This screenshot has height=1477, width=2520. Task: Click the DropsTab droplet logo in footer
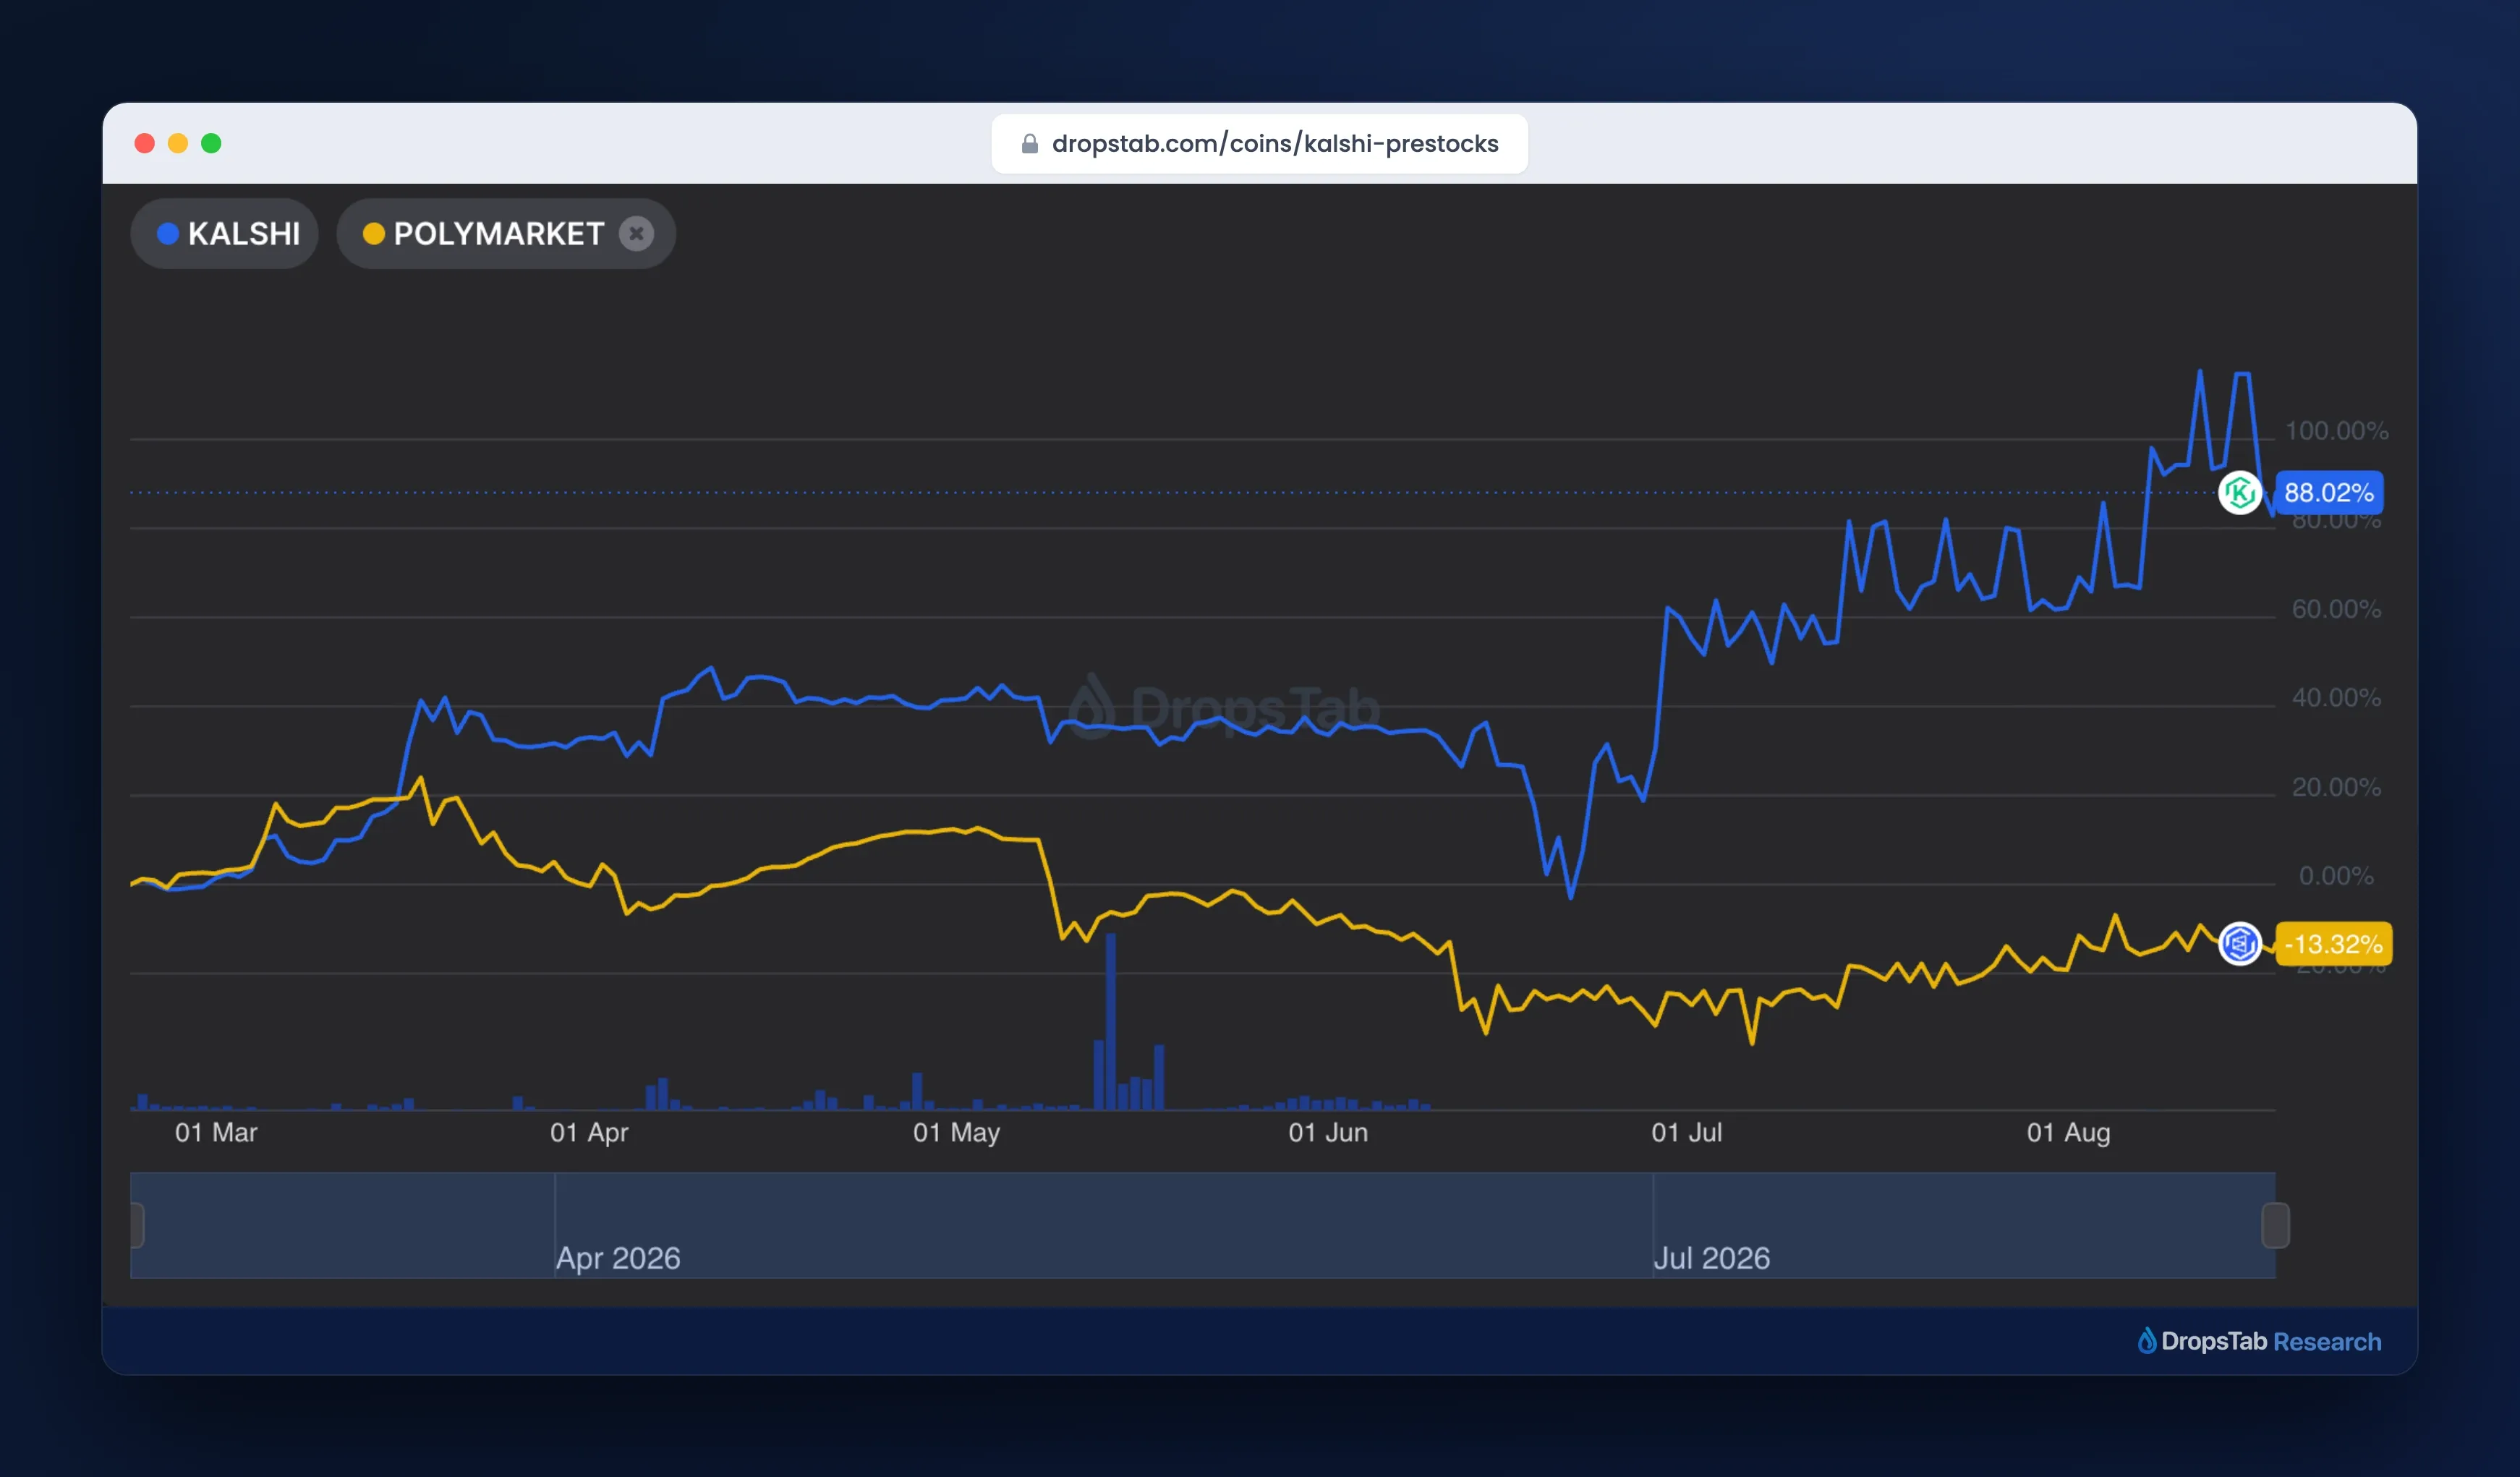pyautogui.click(x=2147, y=1340)
